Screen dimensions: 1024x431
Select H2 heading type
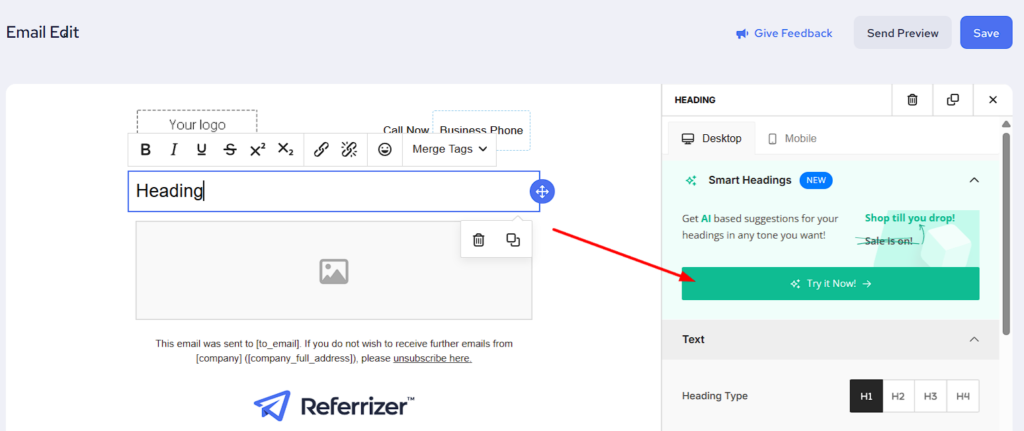898,396
